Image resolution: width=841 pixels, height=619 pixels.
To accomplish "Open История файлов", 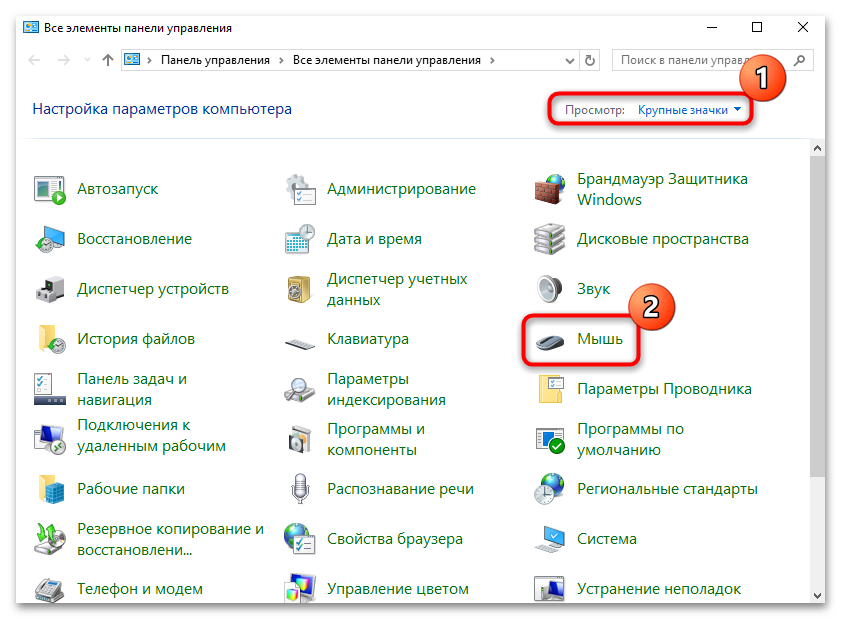I will (x=137, y=339).
